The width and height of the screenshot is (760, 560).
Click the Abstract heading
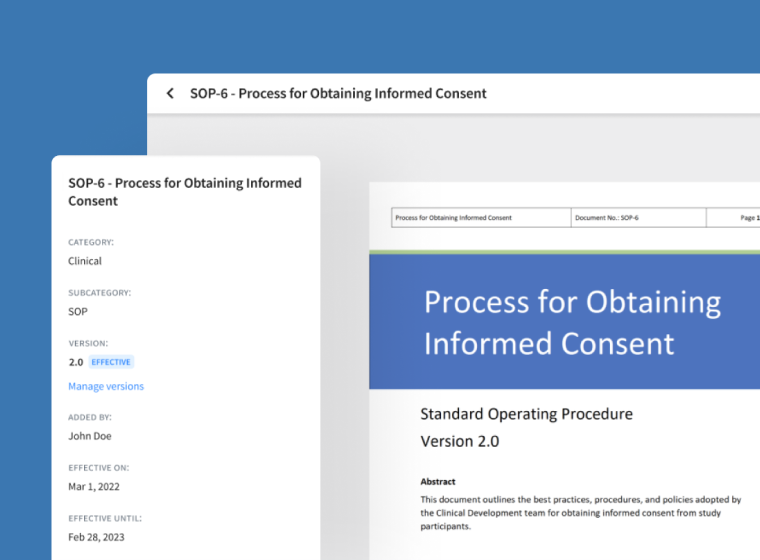(x=438, y=481)
